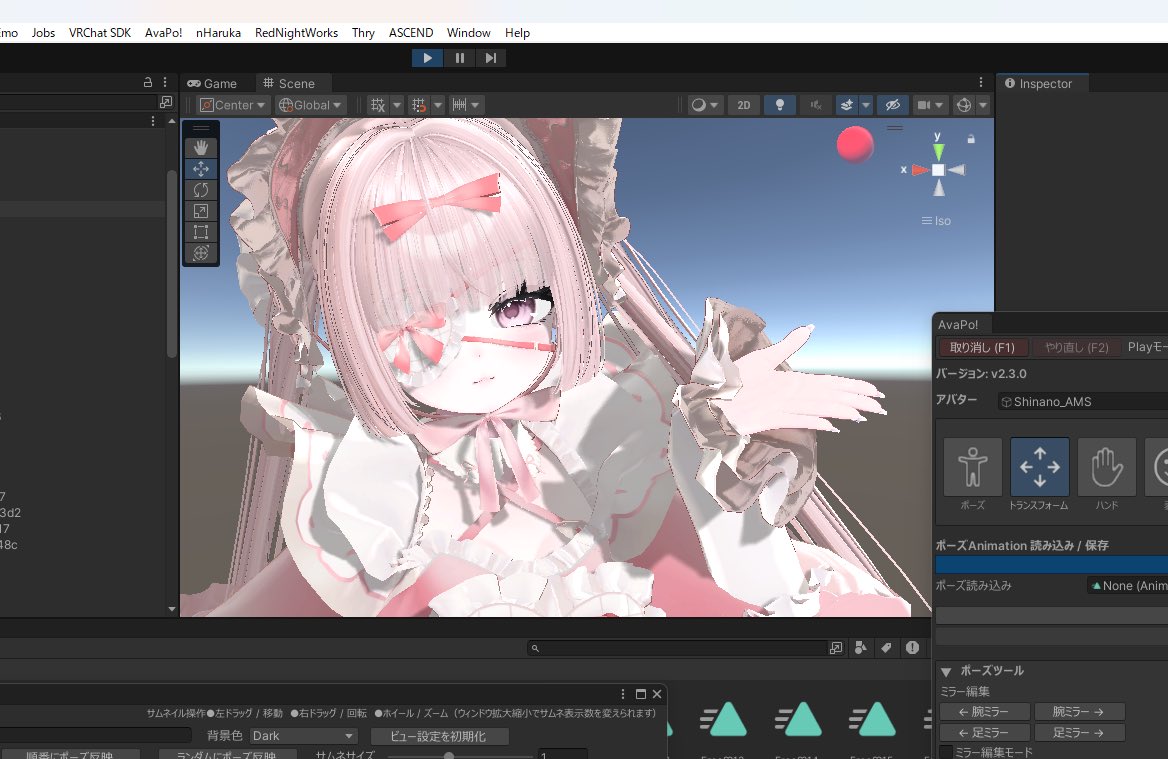Screen dimensions: 1168x759
Task: Click the increment snapping ruler icon
Action: tap(459, 105)
